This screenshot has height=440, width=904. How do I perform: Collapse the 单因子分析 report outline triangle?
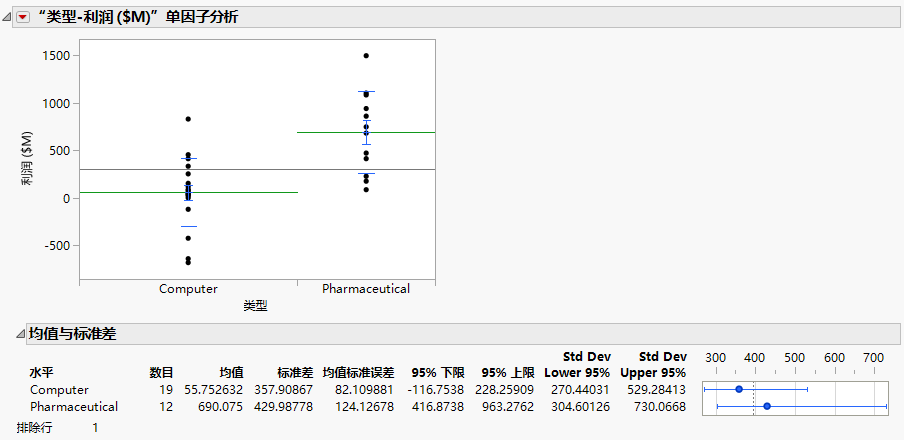pyautogui.click(x=9, y=17)
